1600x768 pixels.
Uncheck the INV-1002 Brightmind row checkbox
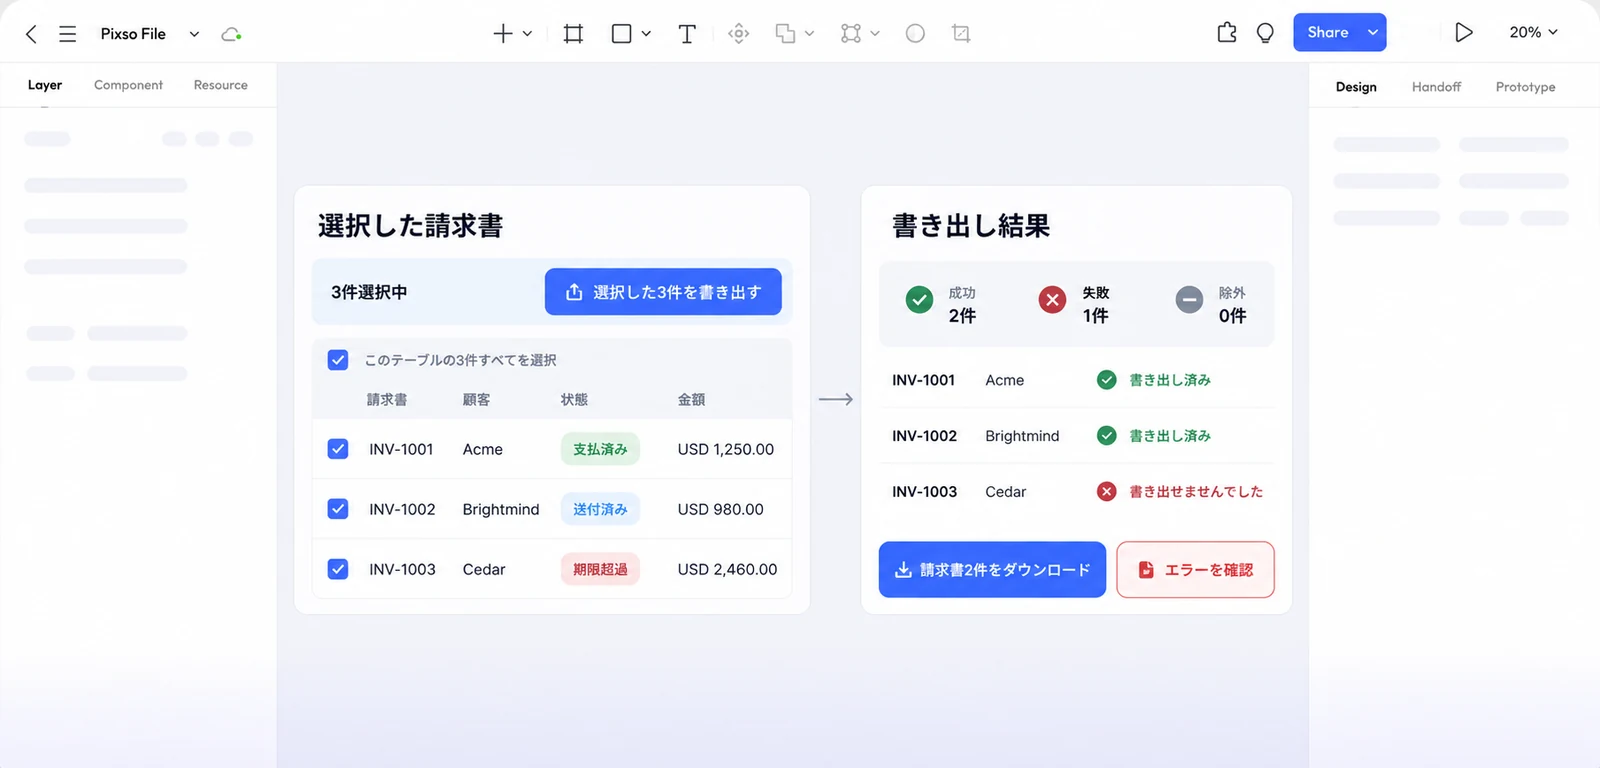click(338, 509)
